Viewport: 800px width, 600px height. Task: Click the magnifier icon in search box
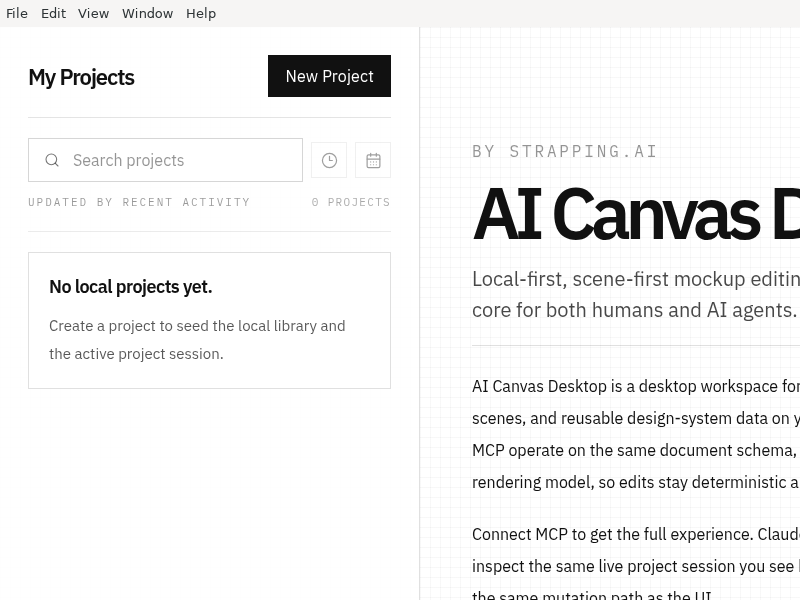pos(52,160)
